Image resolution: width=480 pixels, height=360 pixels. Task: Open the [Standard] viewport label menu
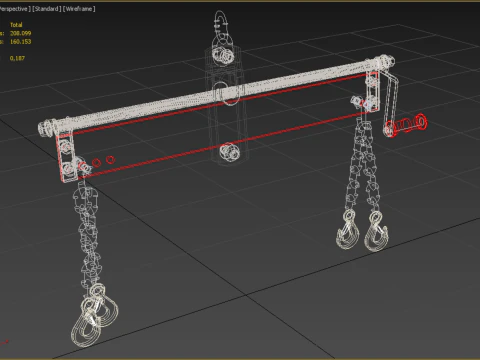coord(47,9)
